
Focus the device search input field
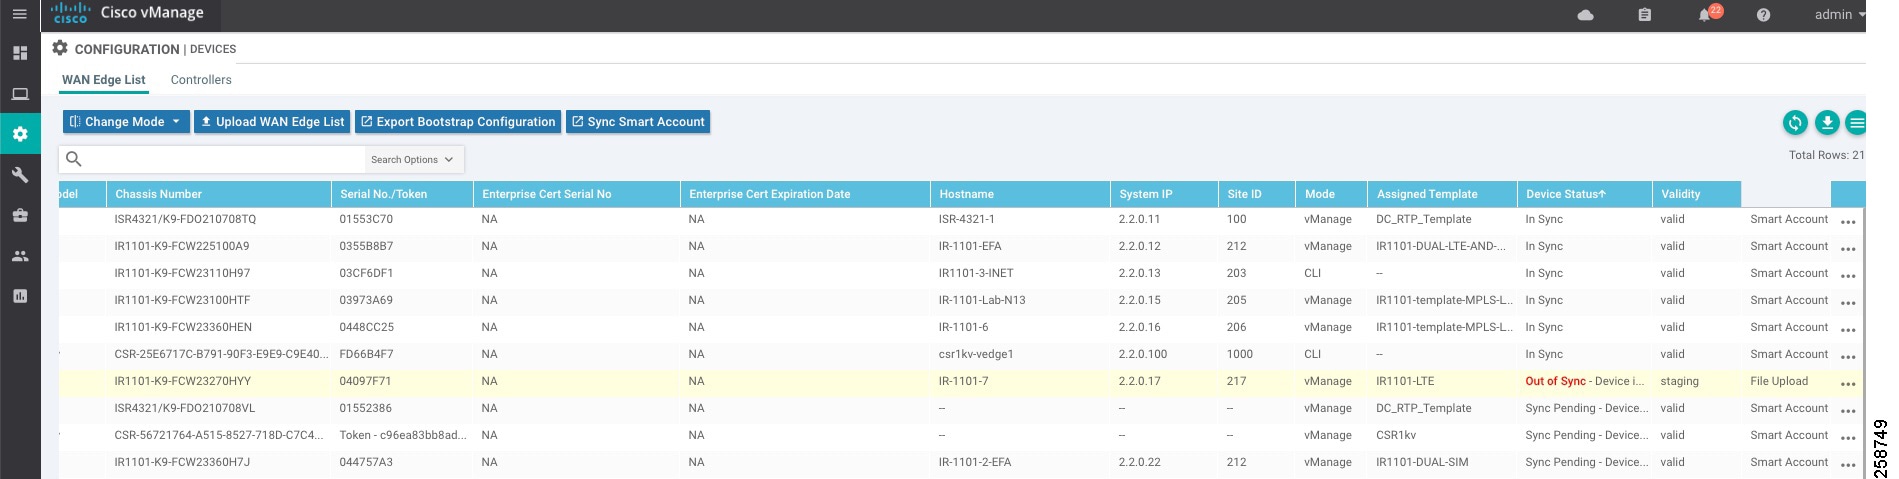pos(224,160)
